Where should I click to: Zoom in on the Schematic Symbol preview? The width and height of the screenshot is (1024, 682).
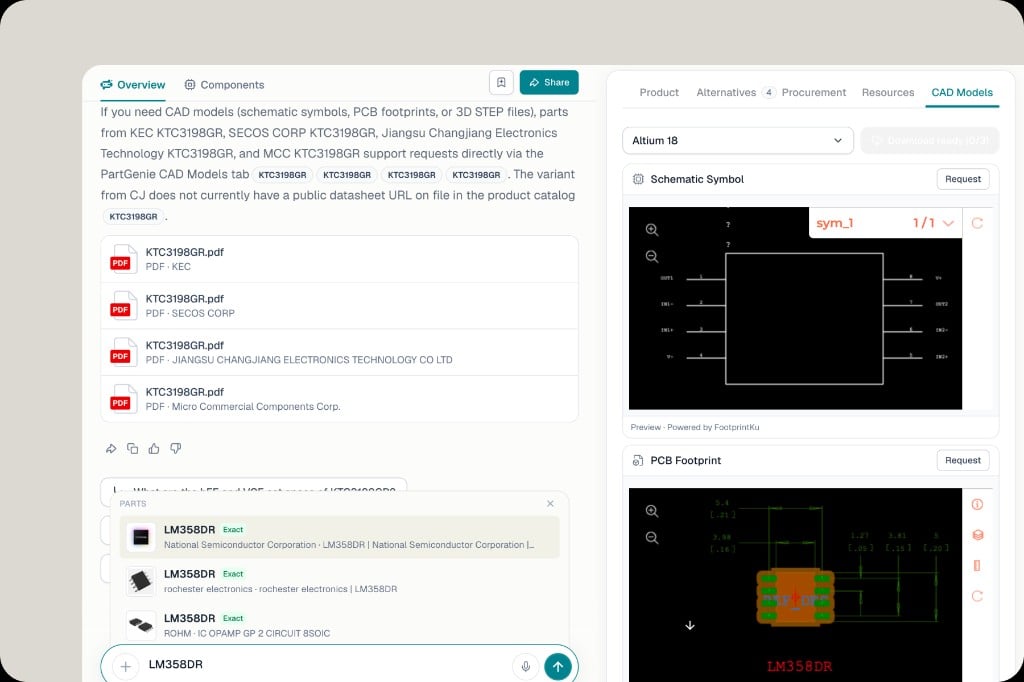coord(652,230)
